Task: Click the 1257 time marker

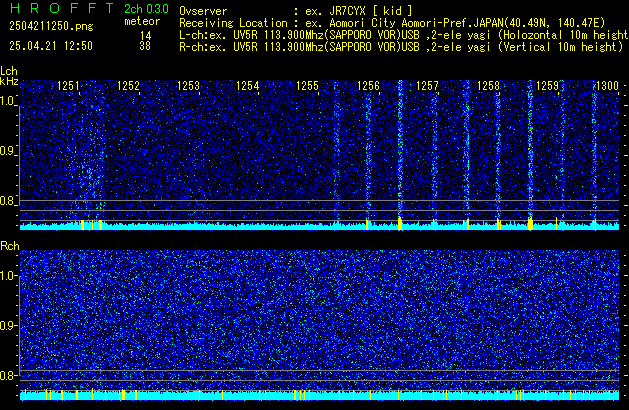Action: click(428, 86)
